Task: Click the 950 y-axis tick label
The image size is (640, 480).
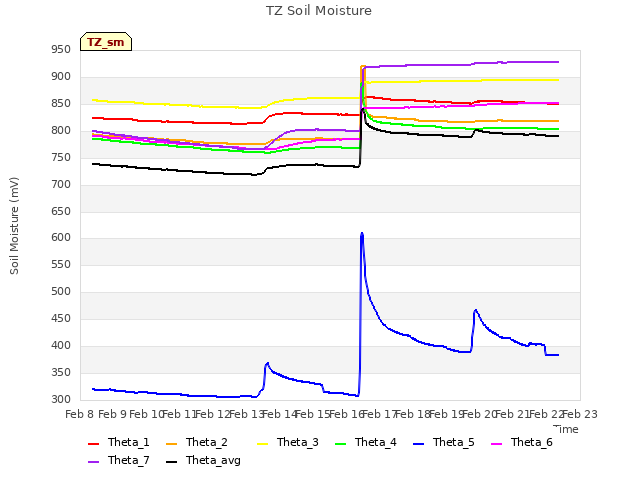Action: [61, 50]
